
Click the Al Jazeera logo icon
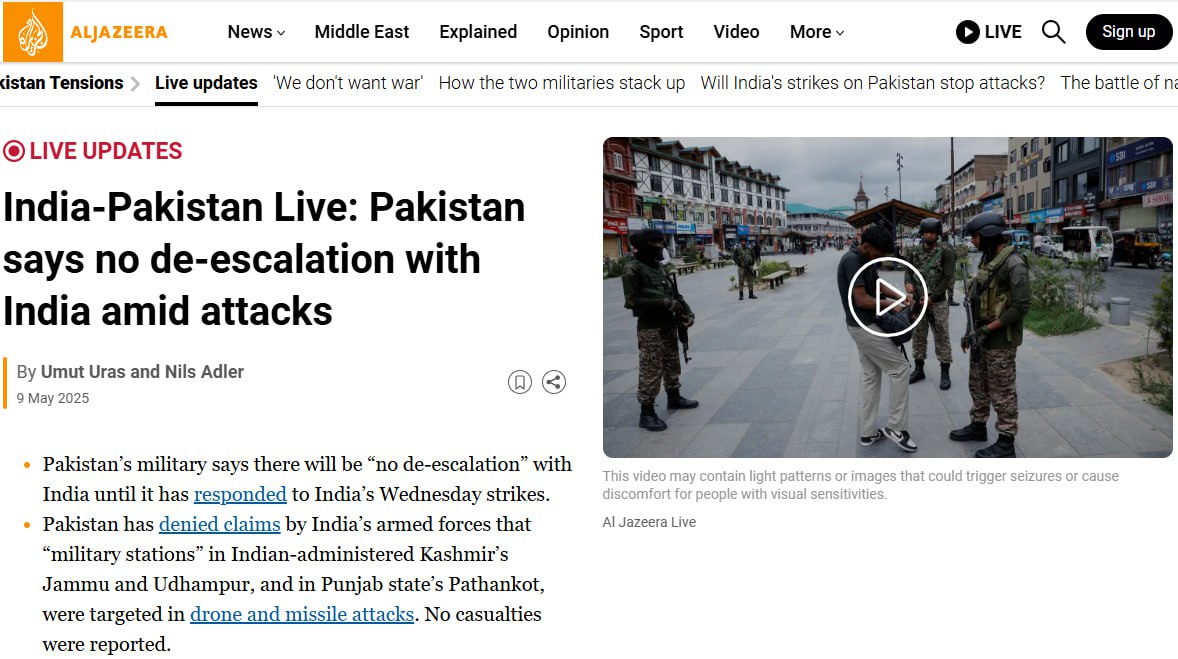click(33, 32)
